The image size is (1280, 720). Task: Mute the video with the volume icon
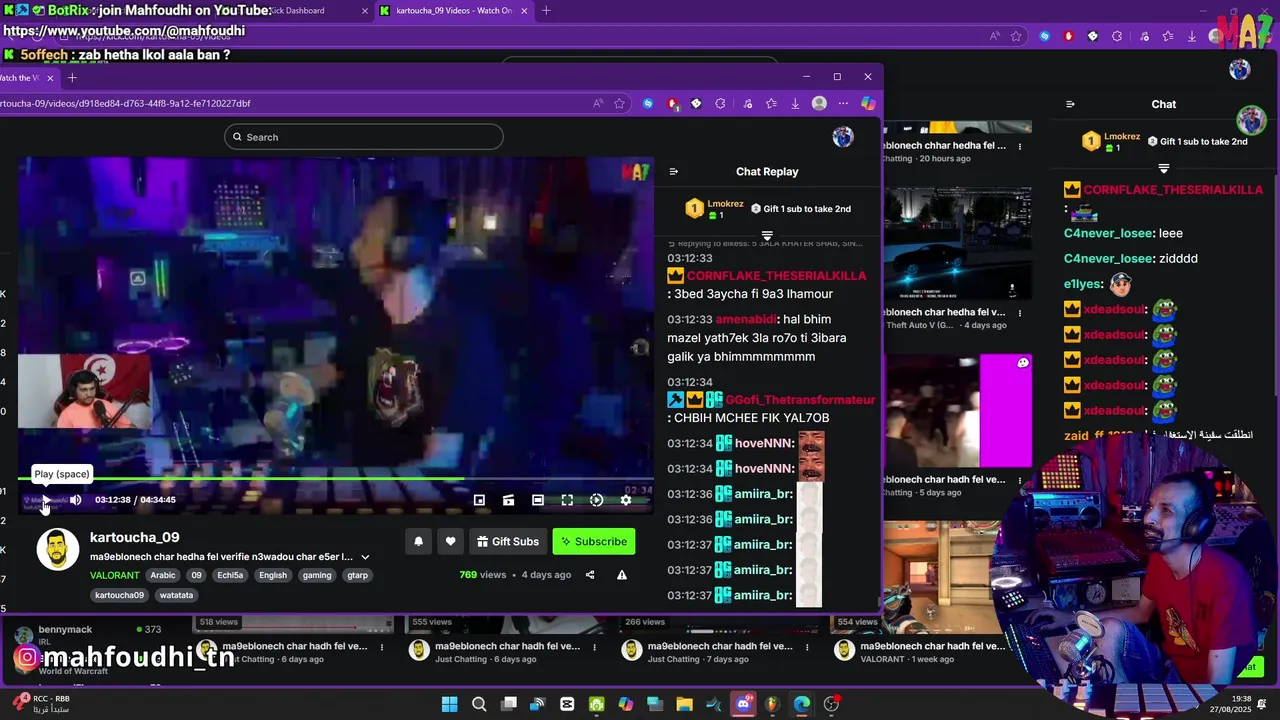[75, 500]
